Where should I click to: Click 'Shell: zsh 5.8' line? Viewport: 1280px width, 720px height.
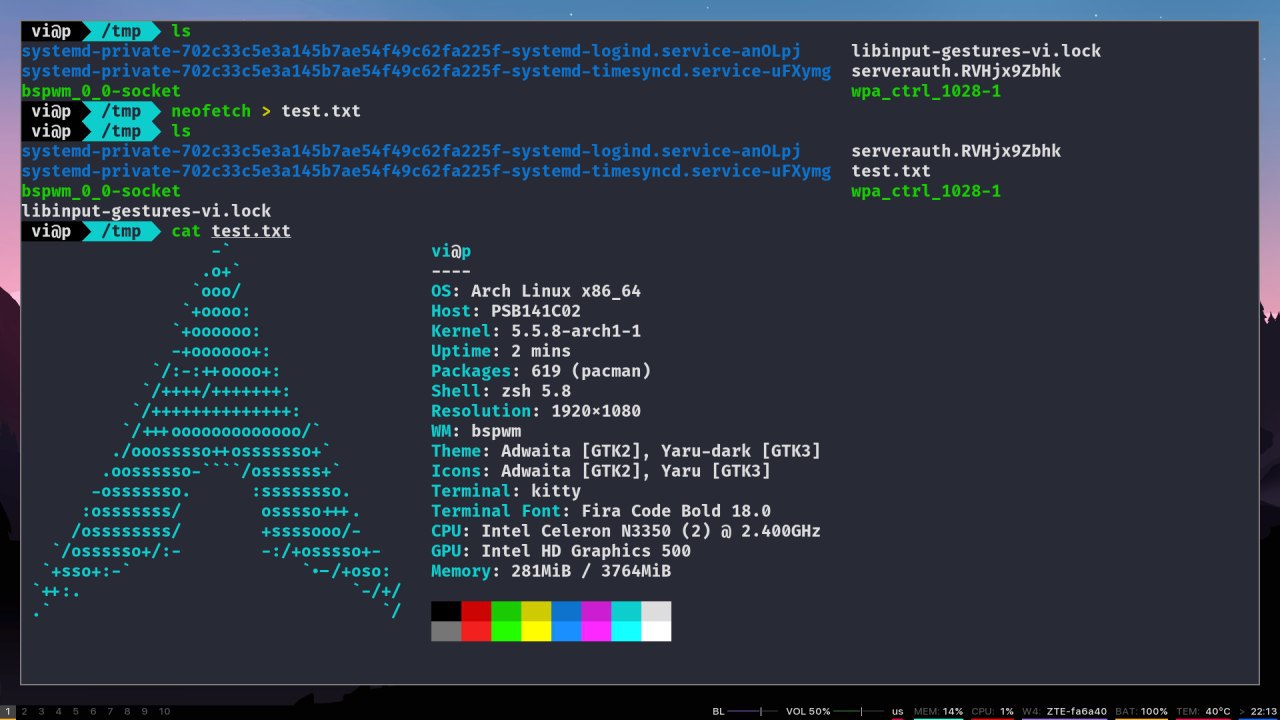tap(501, 391)
